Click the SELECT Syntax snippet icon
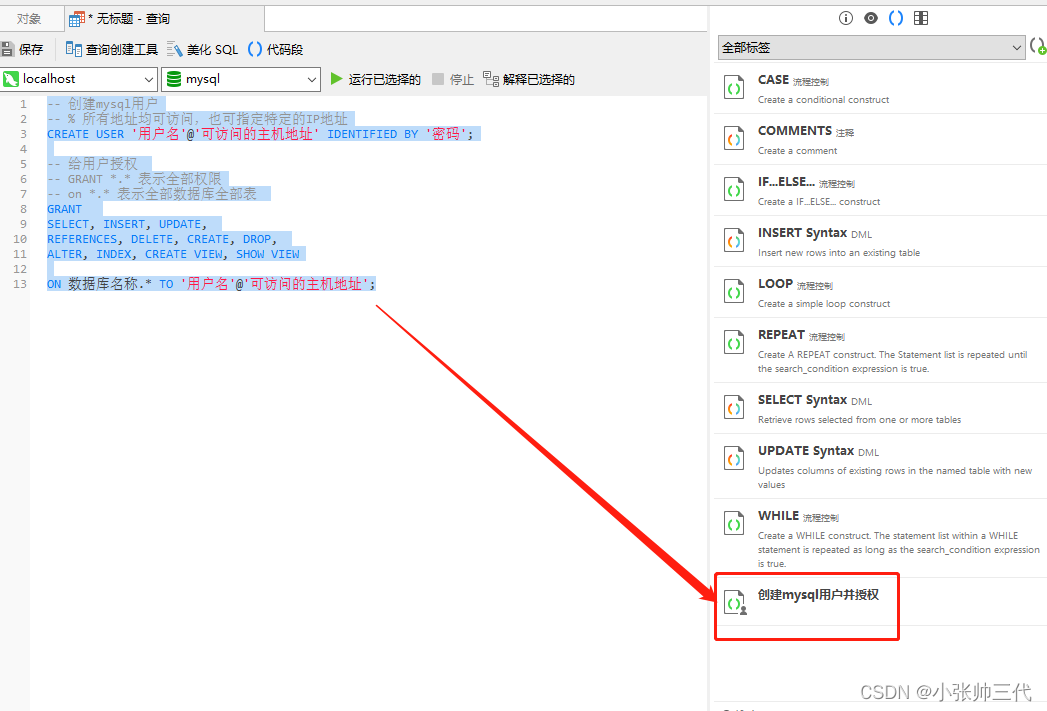Image resolution: width=1047 pixels, height=711 pixels. [x=734, y=408]
